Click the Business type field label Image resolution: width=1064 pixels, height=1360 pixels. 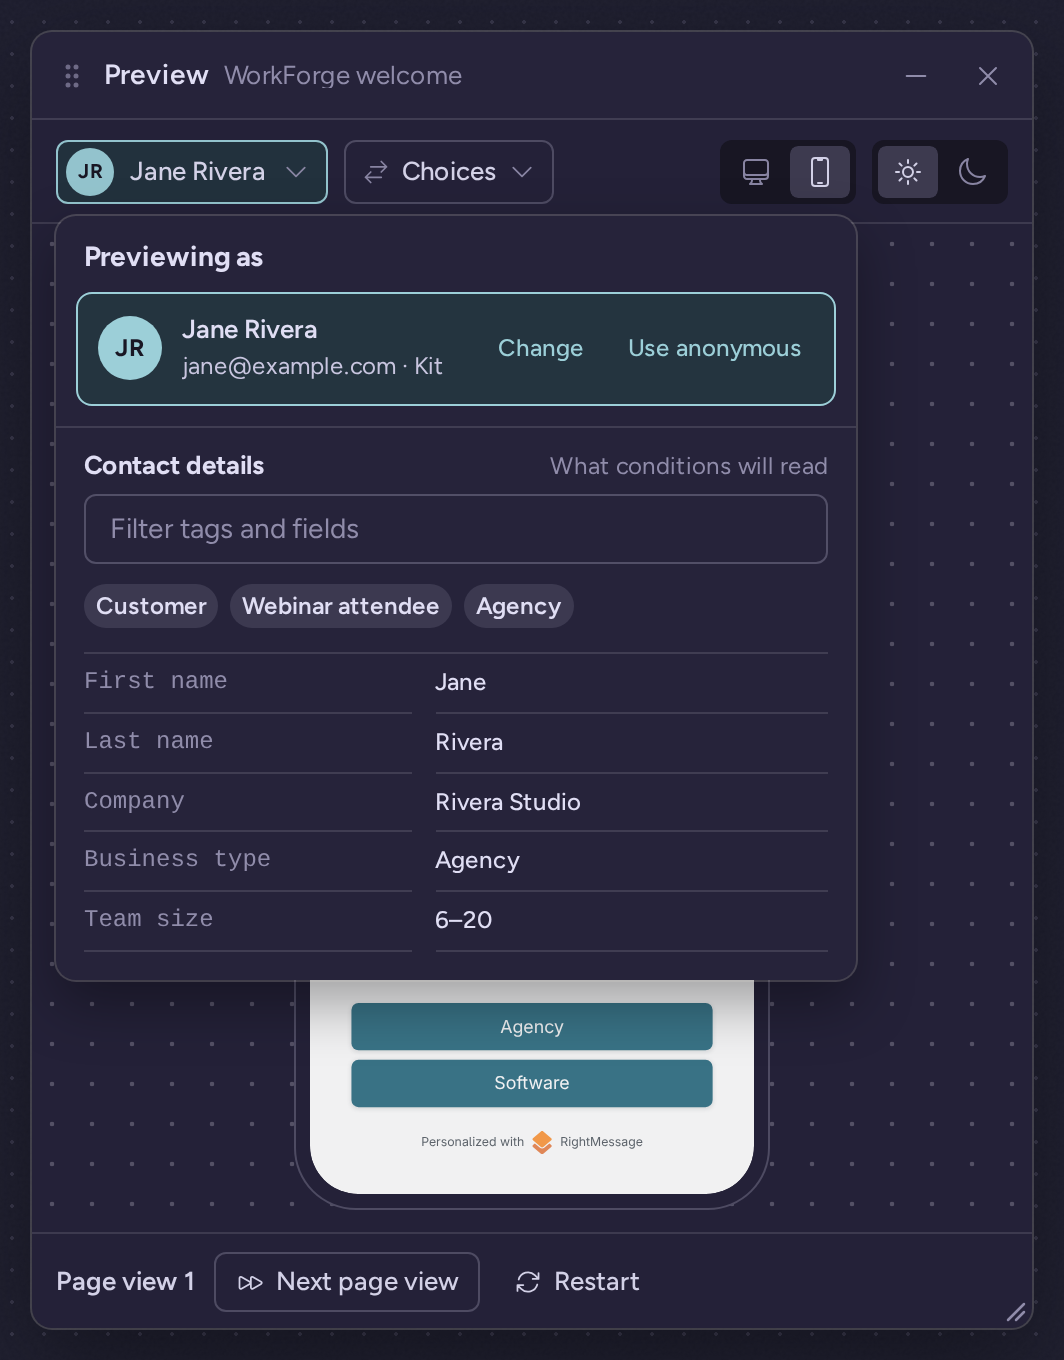coord(178,859)
